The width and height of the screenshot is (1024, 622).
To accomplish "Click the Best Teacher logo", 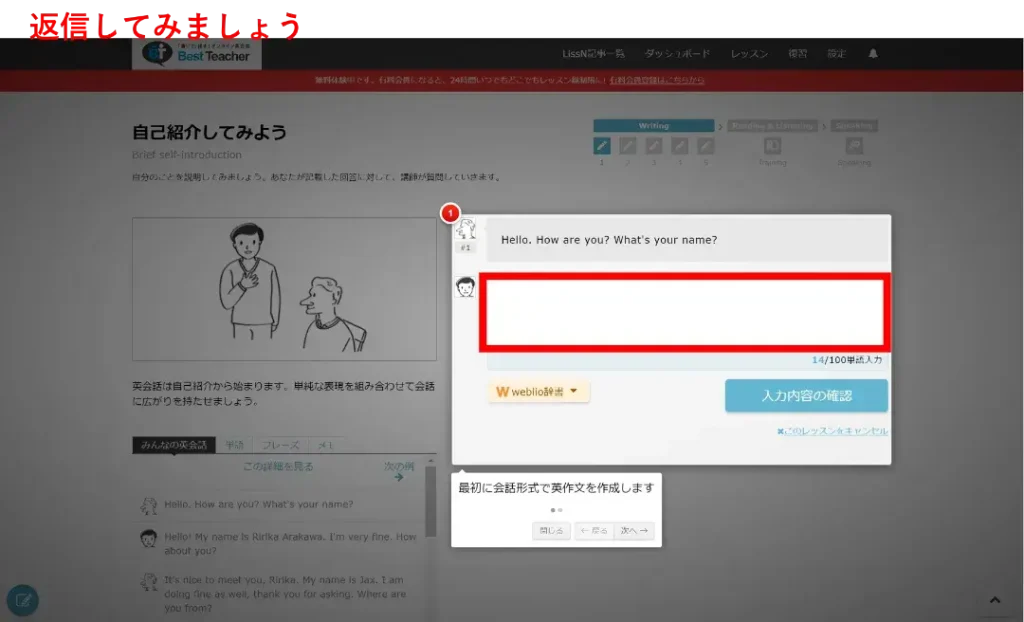I will click(197, 54).
